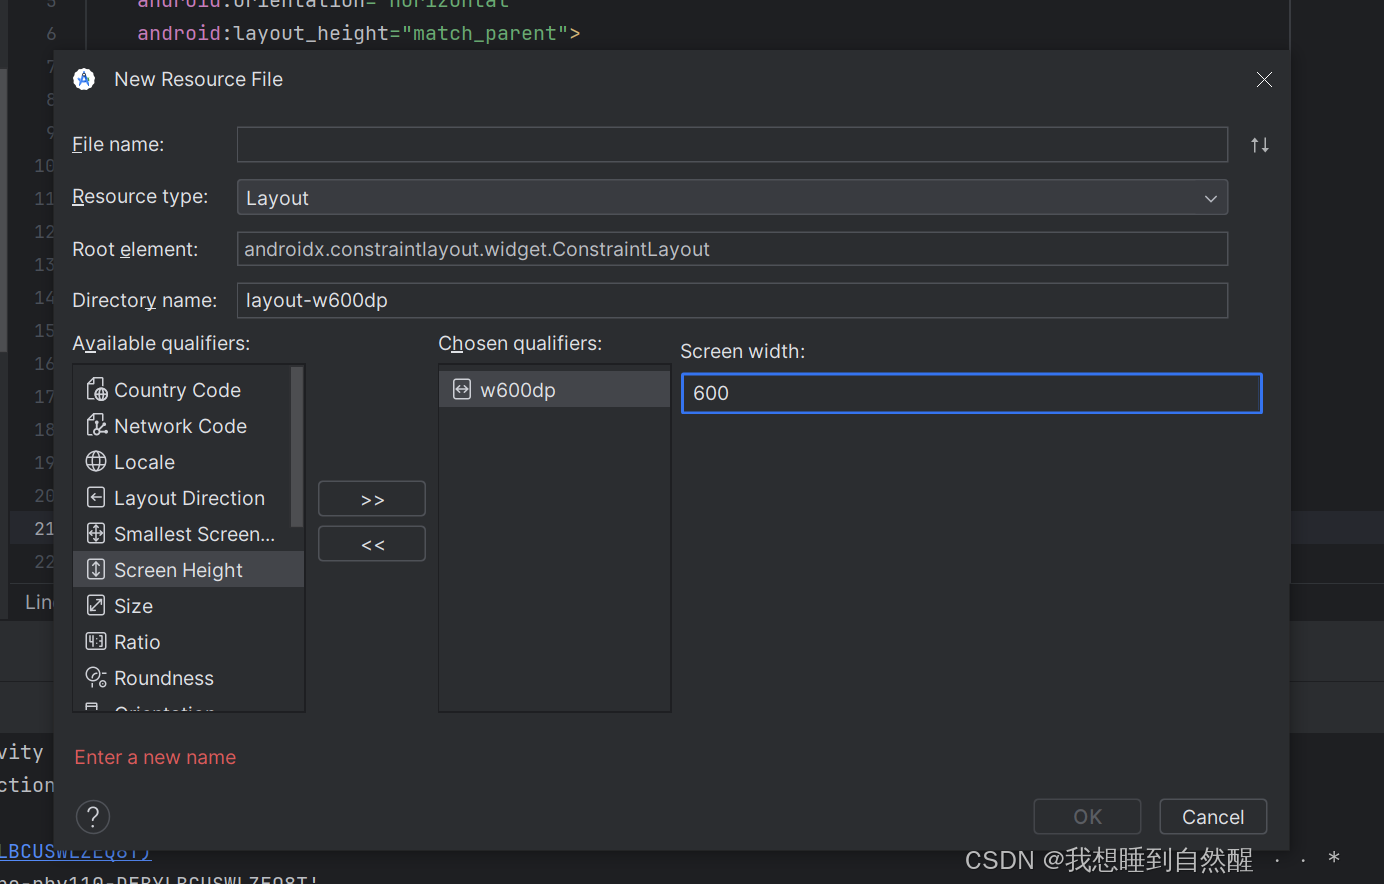Click the w600dp screen width icon
1384x884 pixels.
(x=462, y=389)
